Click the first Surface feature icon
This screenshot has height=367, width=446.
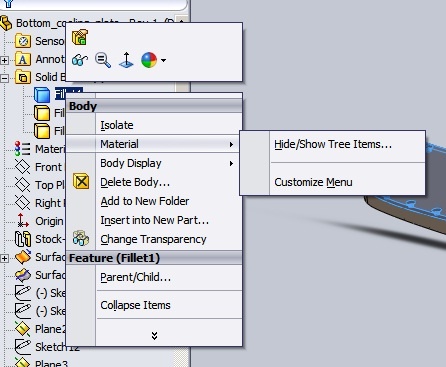point(23,257)
